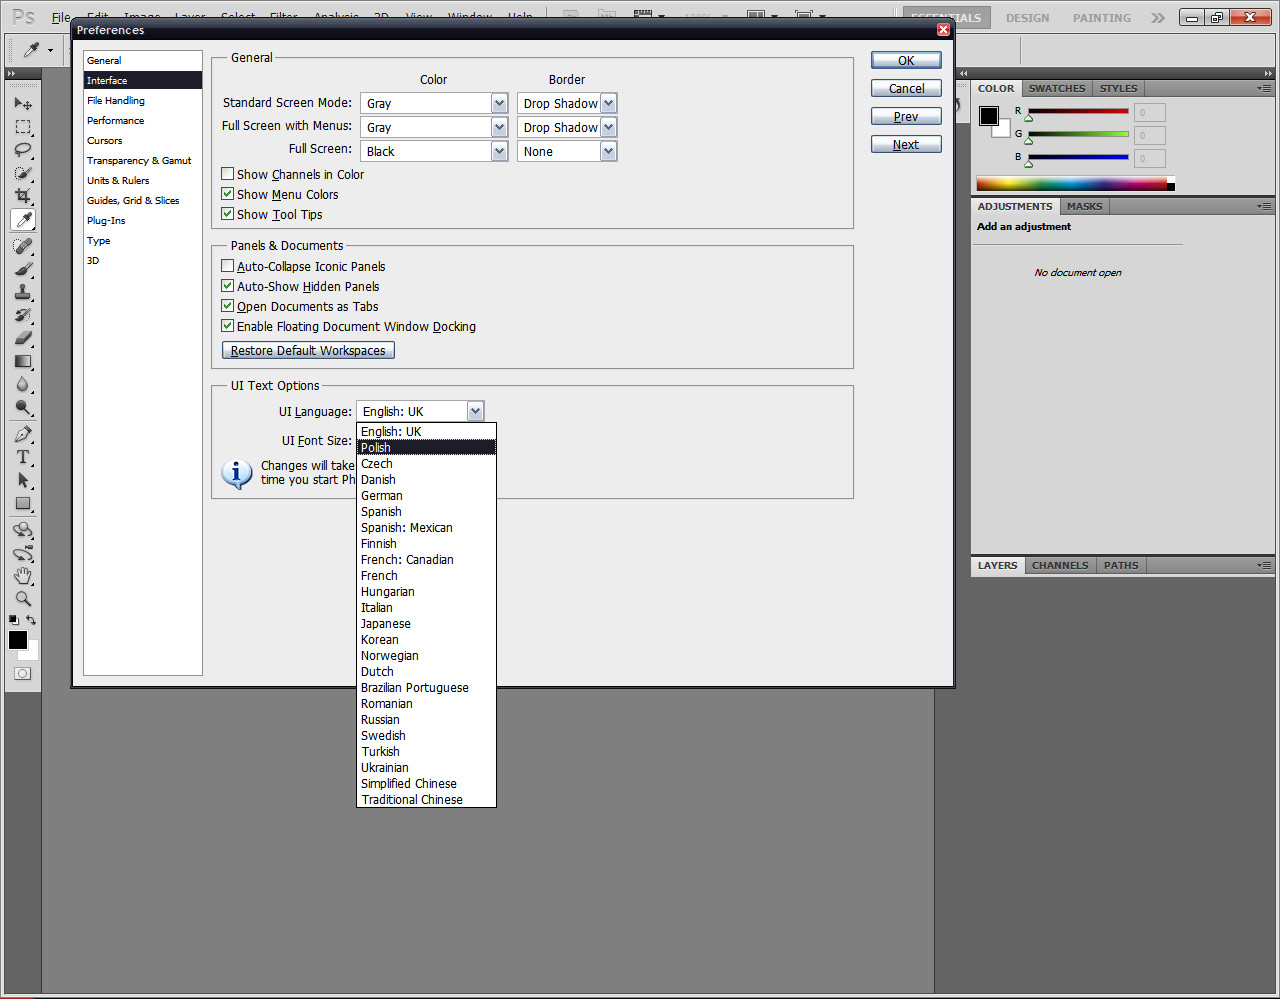1280x999 pixels.
Task: Choose Polish from the language list
Action: click(426, 447)
